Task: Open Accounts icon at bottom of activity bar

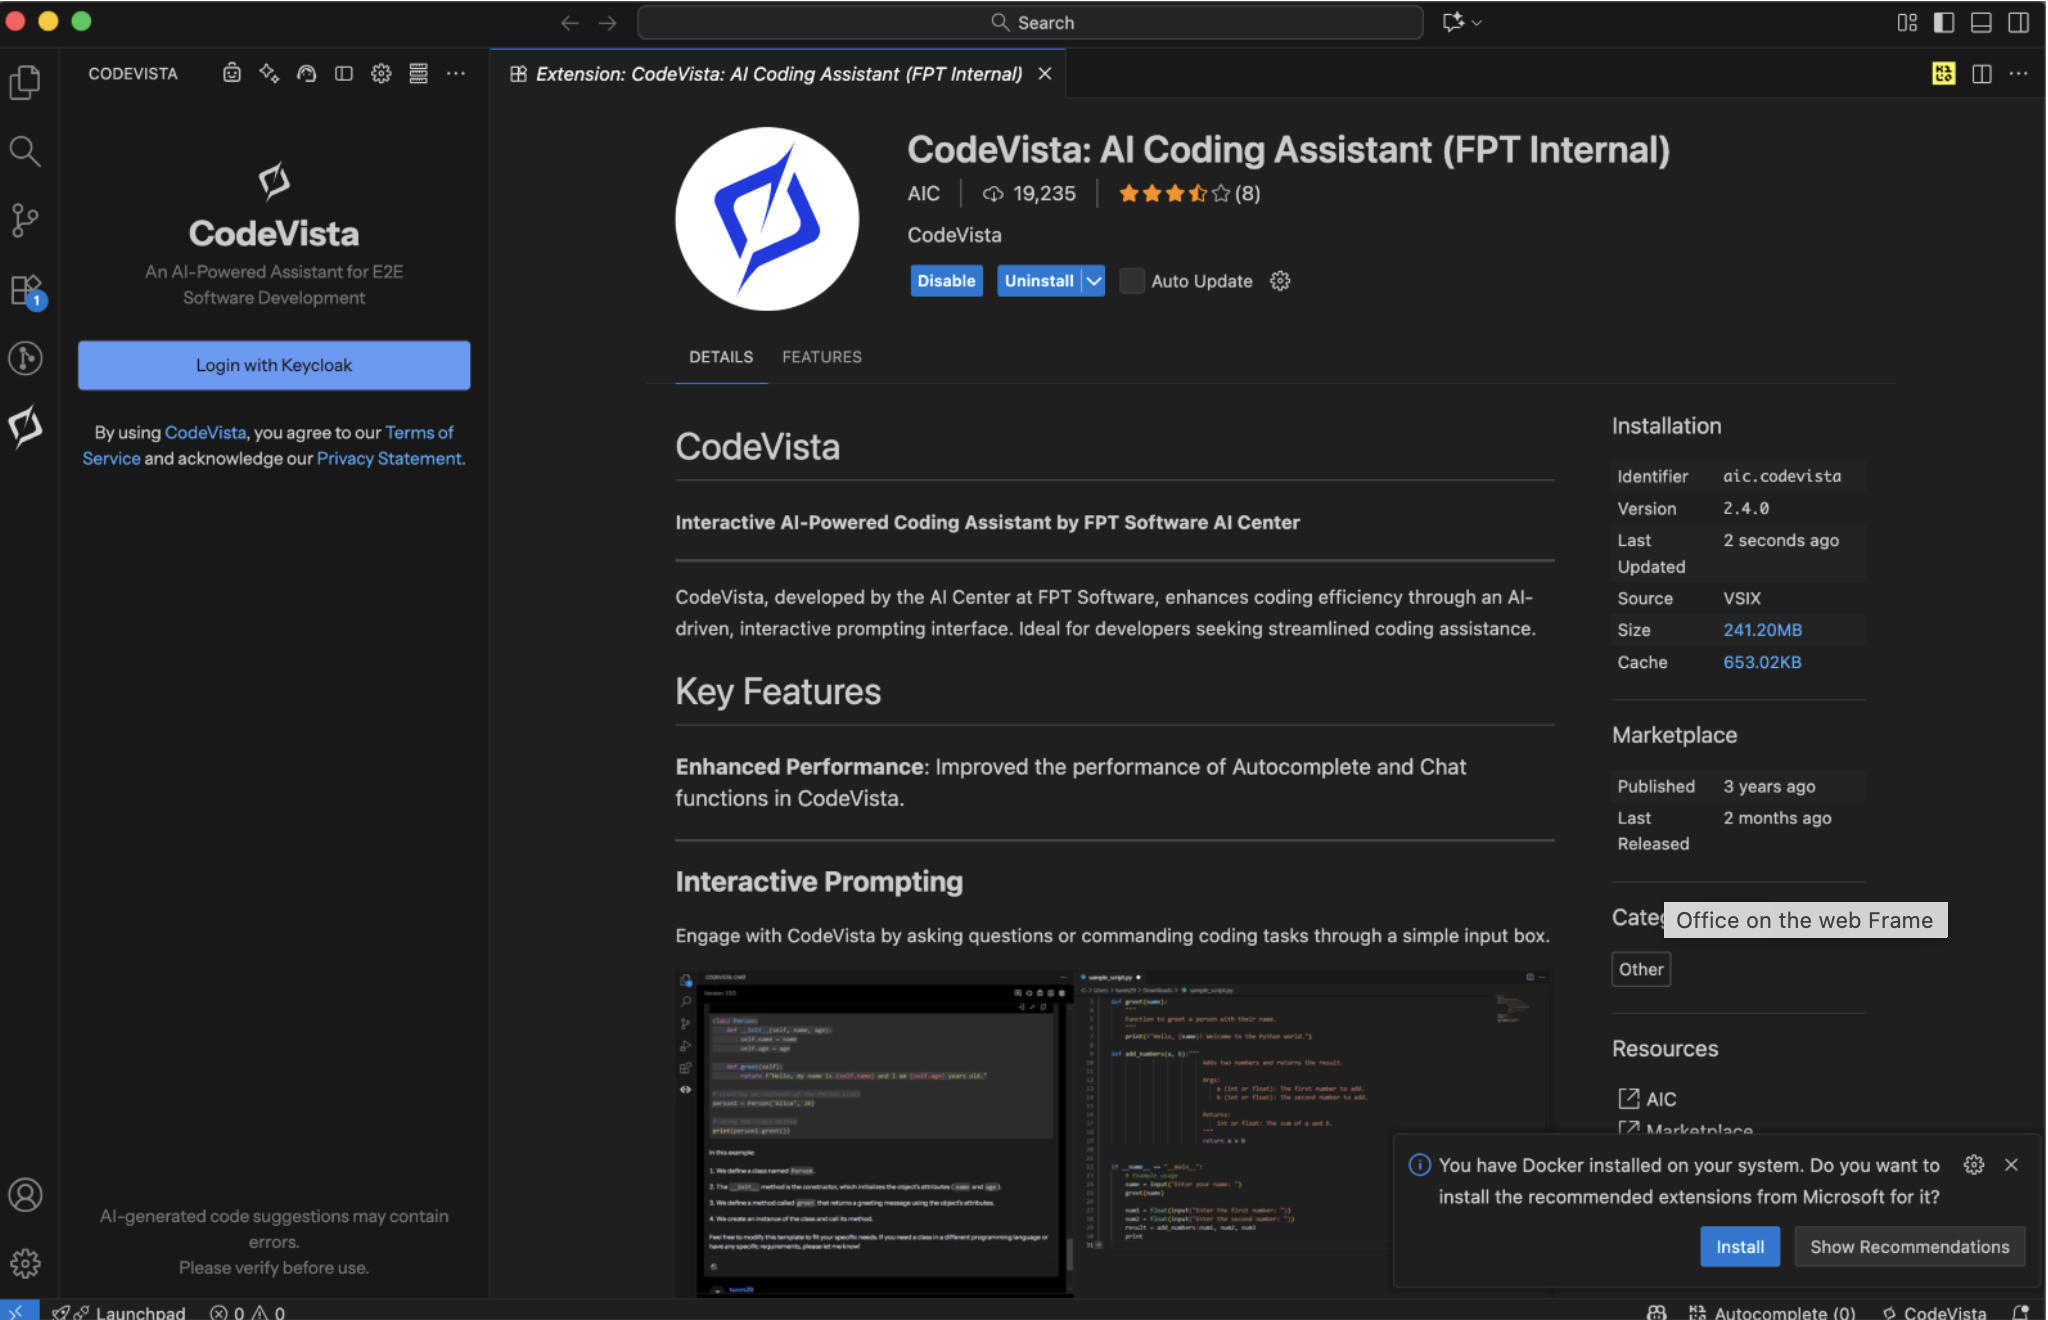Action: [x=25, y=1195]
